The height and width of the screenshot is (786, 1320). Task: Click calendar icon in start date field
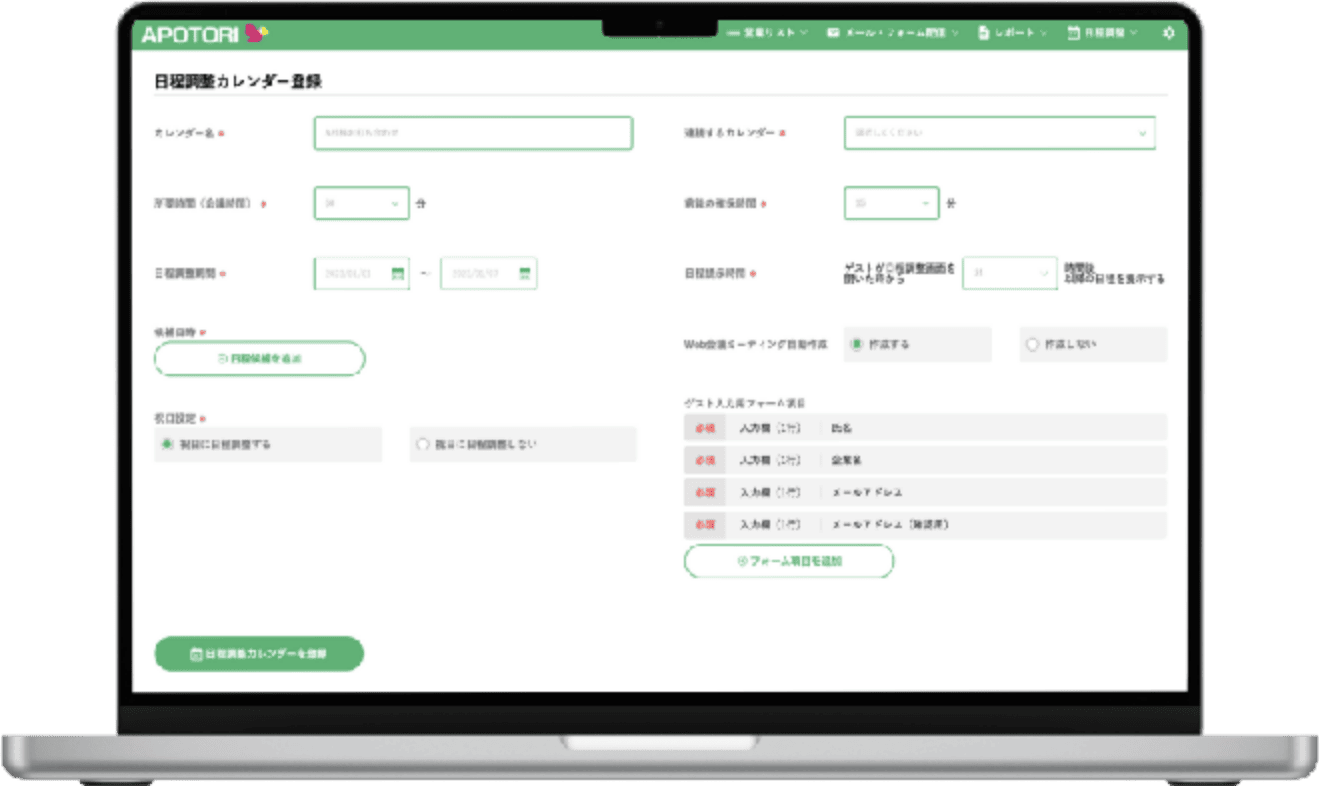point(397,273)
